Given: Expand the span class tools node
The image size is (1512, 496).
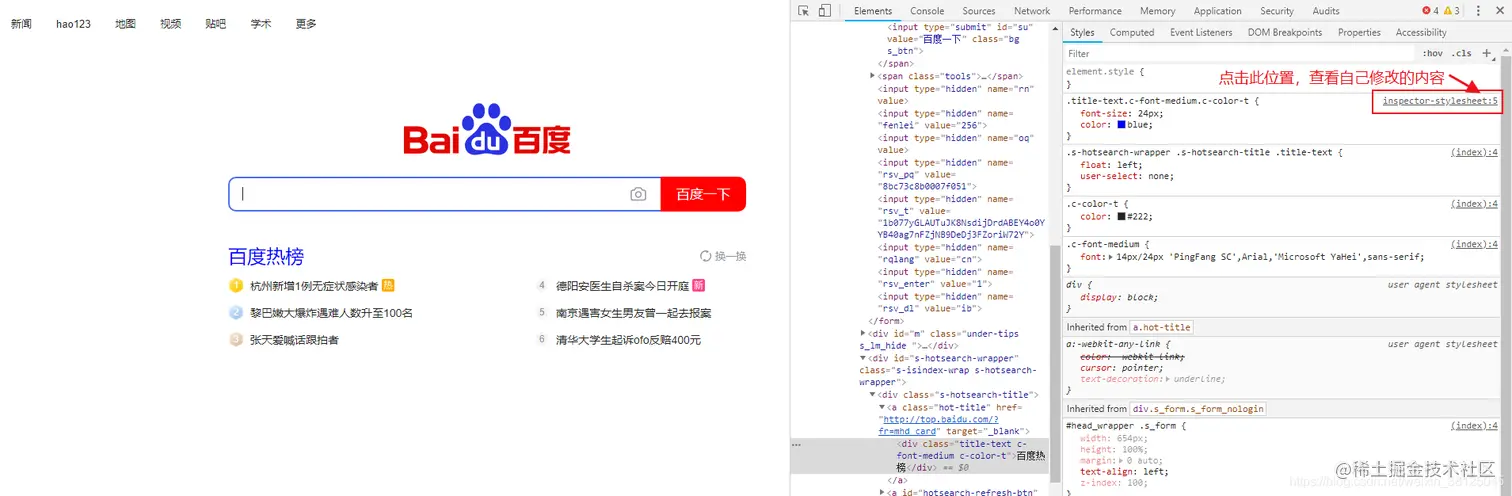Looking at the screenshot, I should pyautogui.click(x=873, y=76).
